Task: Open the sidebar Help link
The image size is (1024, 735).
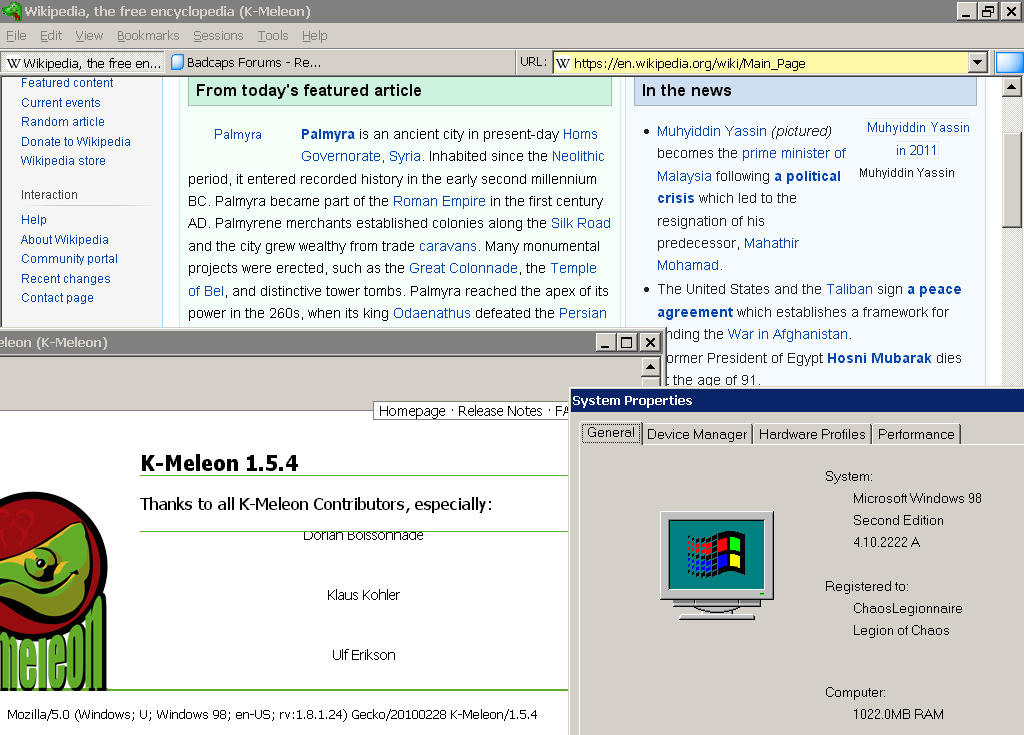Action: 34,220
